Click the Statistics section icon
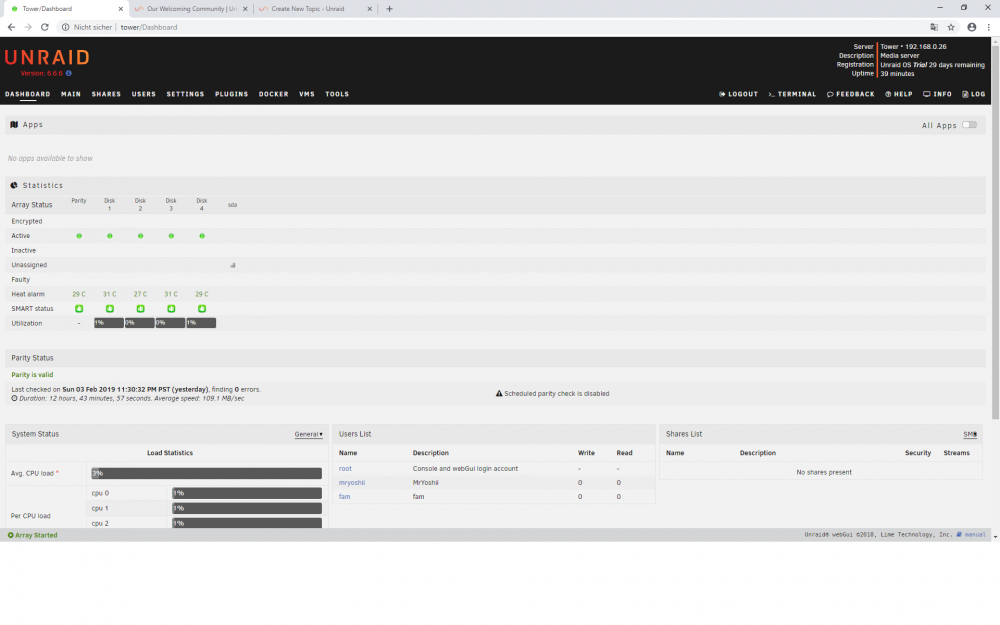This screenshot has width=1000, height=625. (14, 186)
